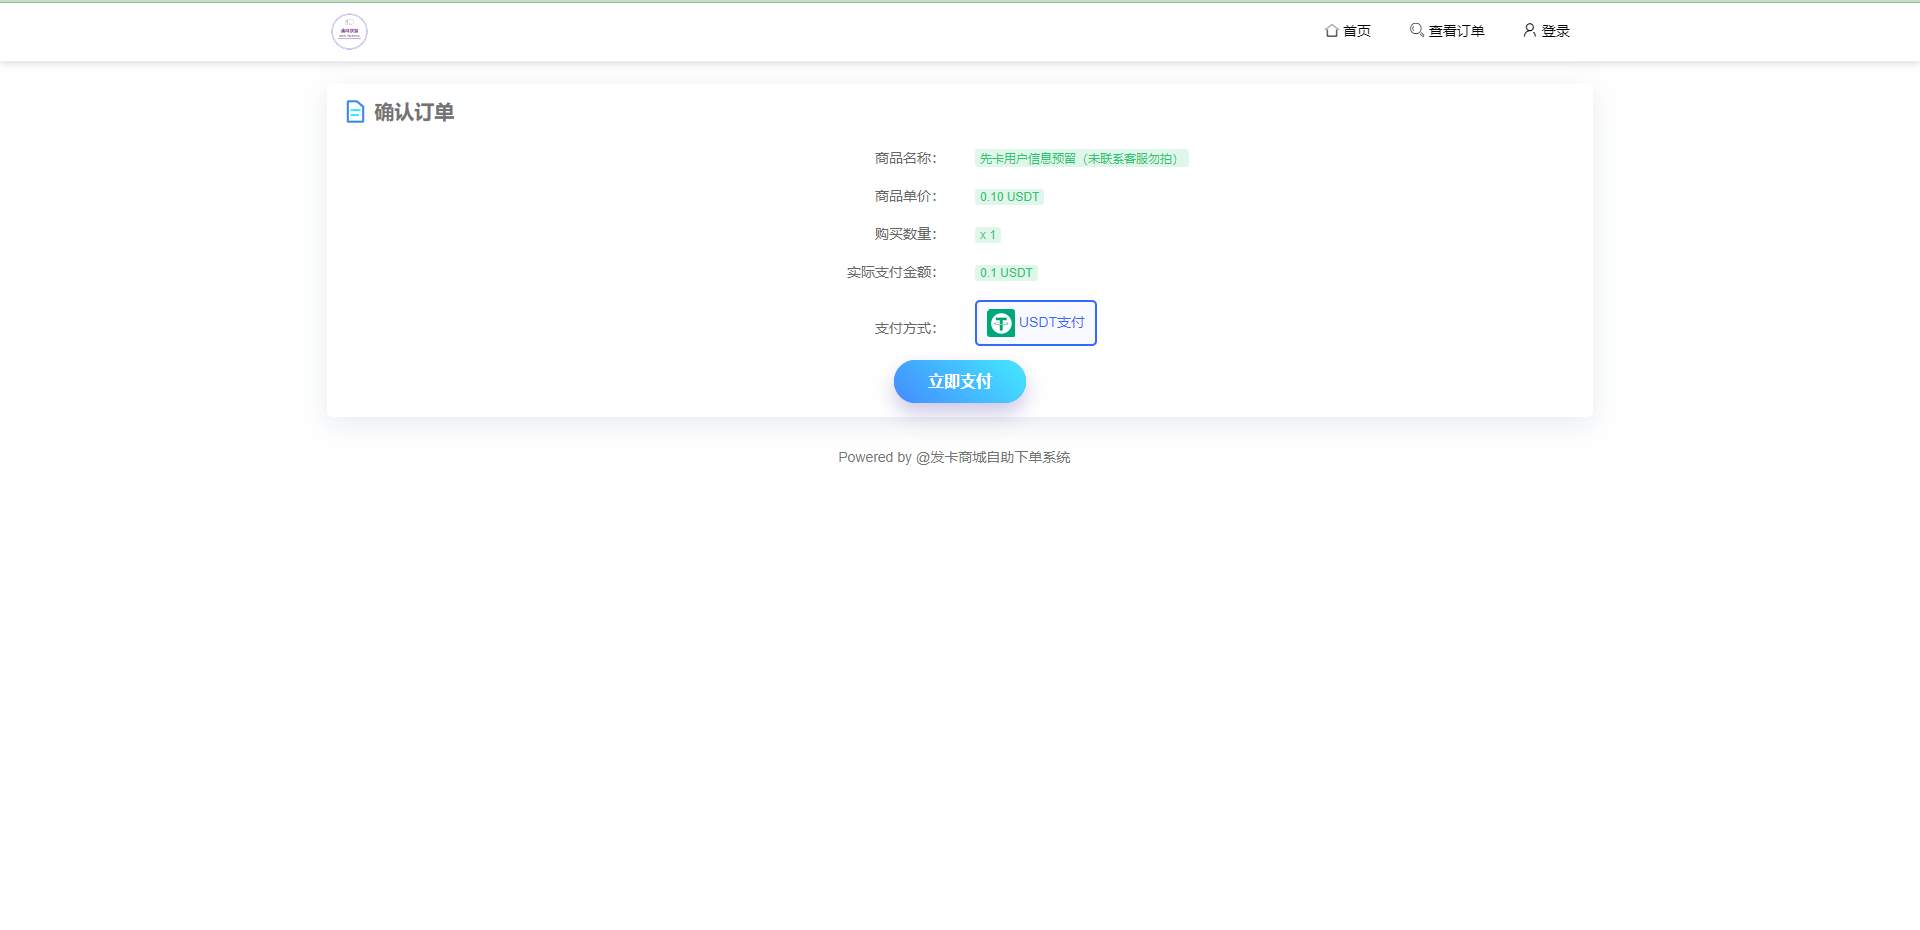Click the x 1 quantity tag
Image resolution: width=1920 pixels, height=930 pixels.
click(x=987, y=235)
